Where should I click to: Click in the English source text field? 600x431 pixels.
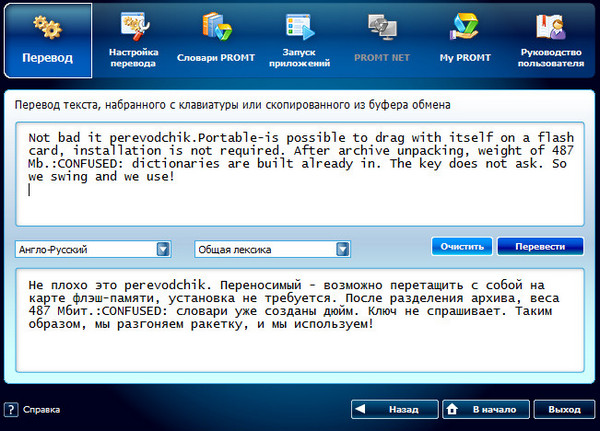(x=300, y=174)
